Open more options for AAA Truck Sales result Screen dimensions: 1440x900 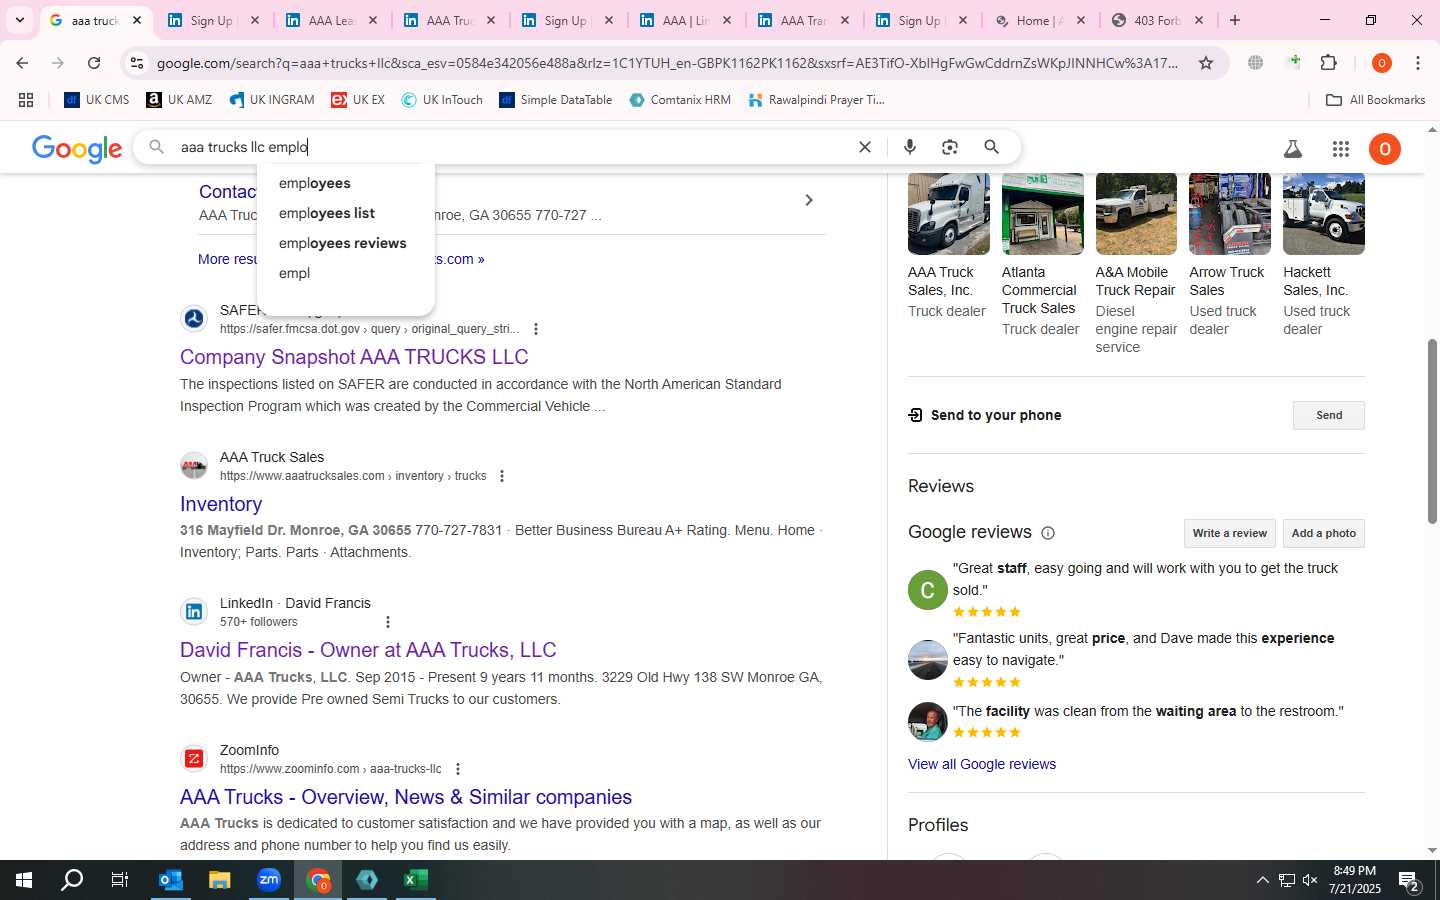(x=502, y=476)
